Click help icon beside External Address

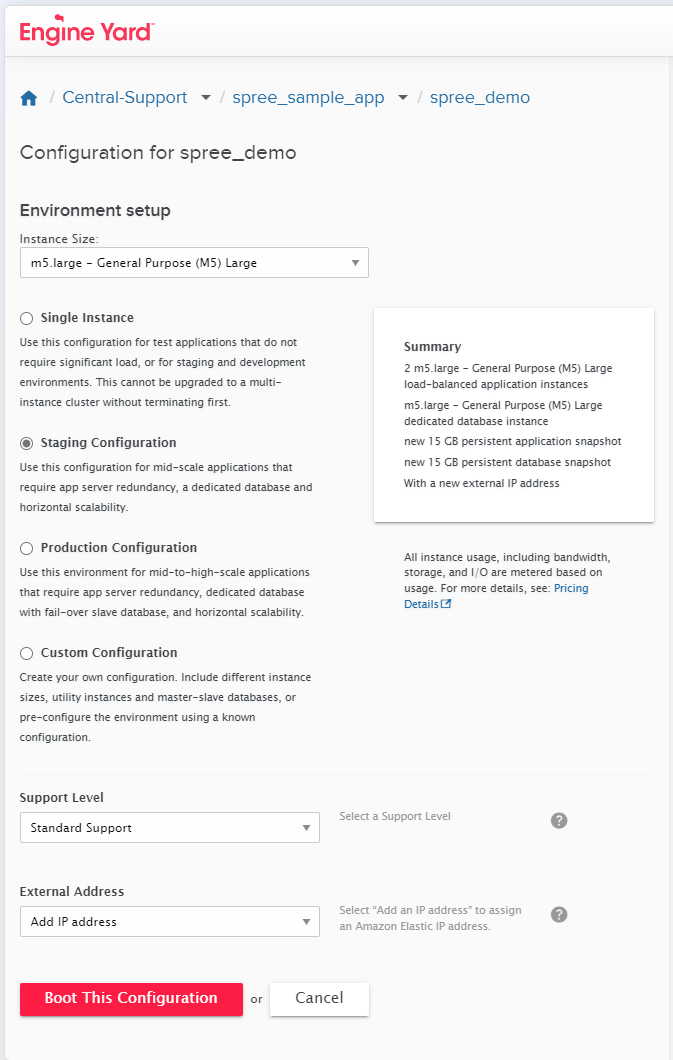click(559, 914)
